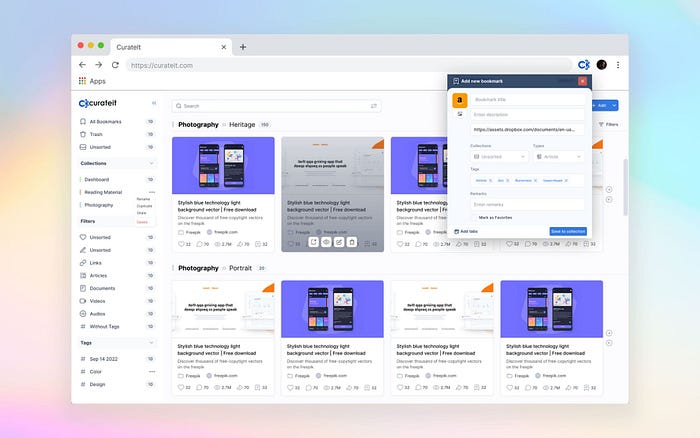Image resolution: width=700 pixels, height=438 pixels.
Task: Open the CurateIt extension icon in browser toolbar
Action: tap(584, 65)
